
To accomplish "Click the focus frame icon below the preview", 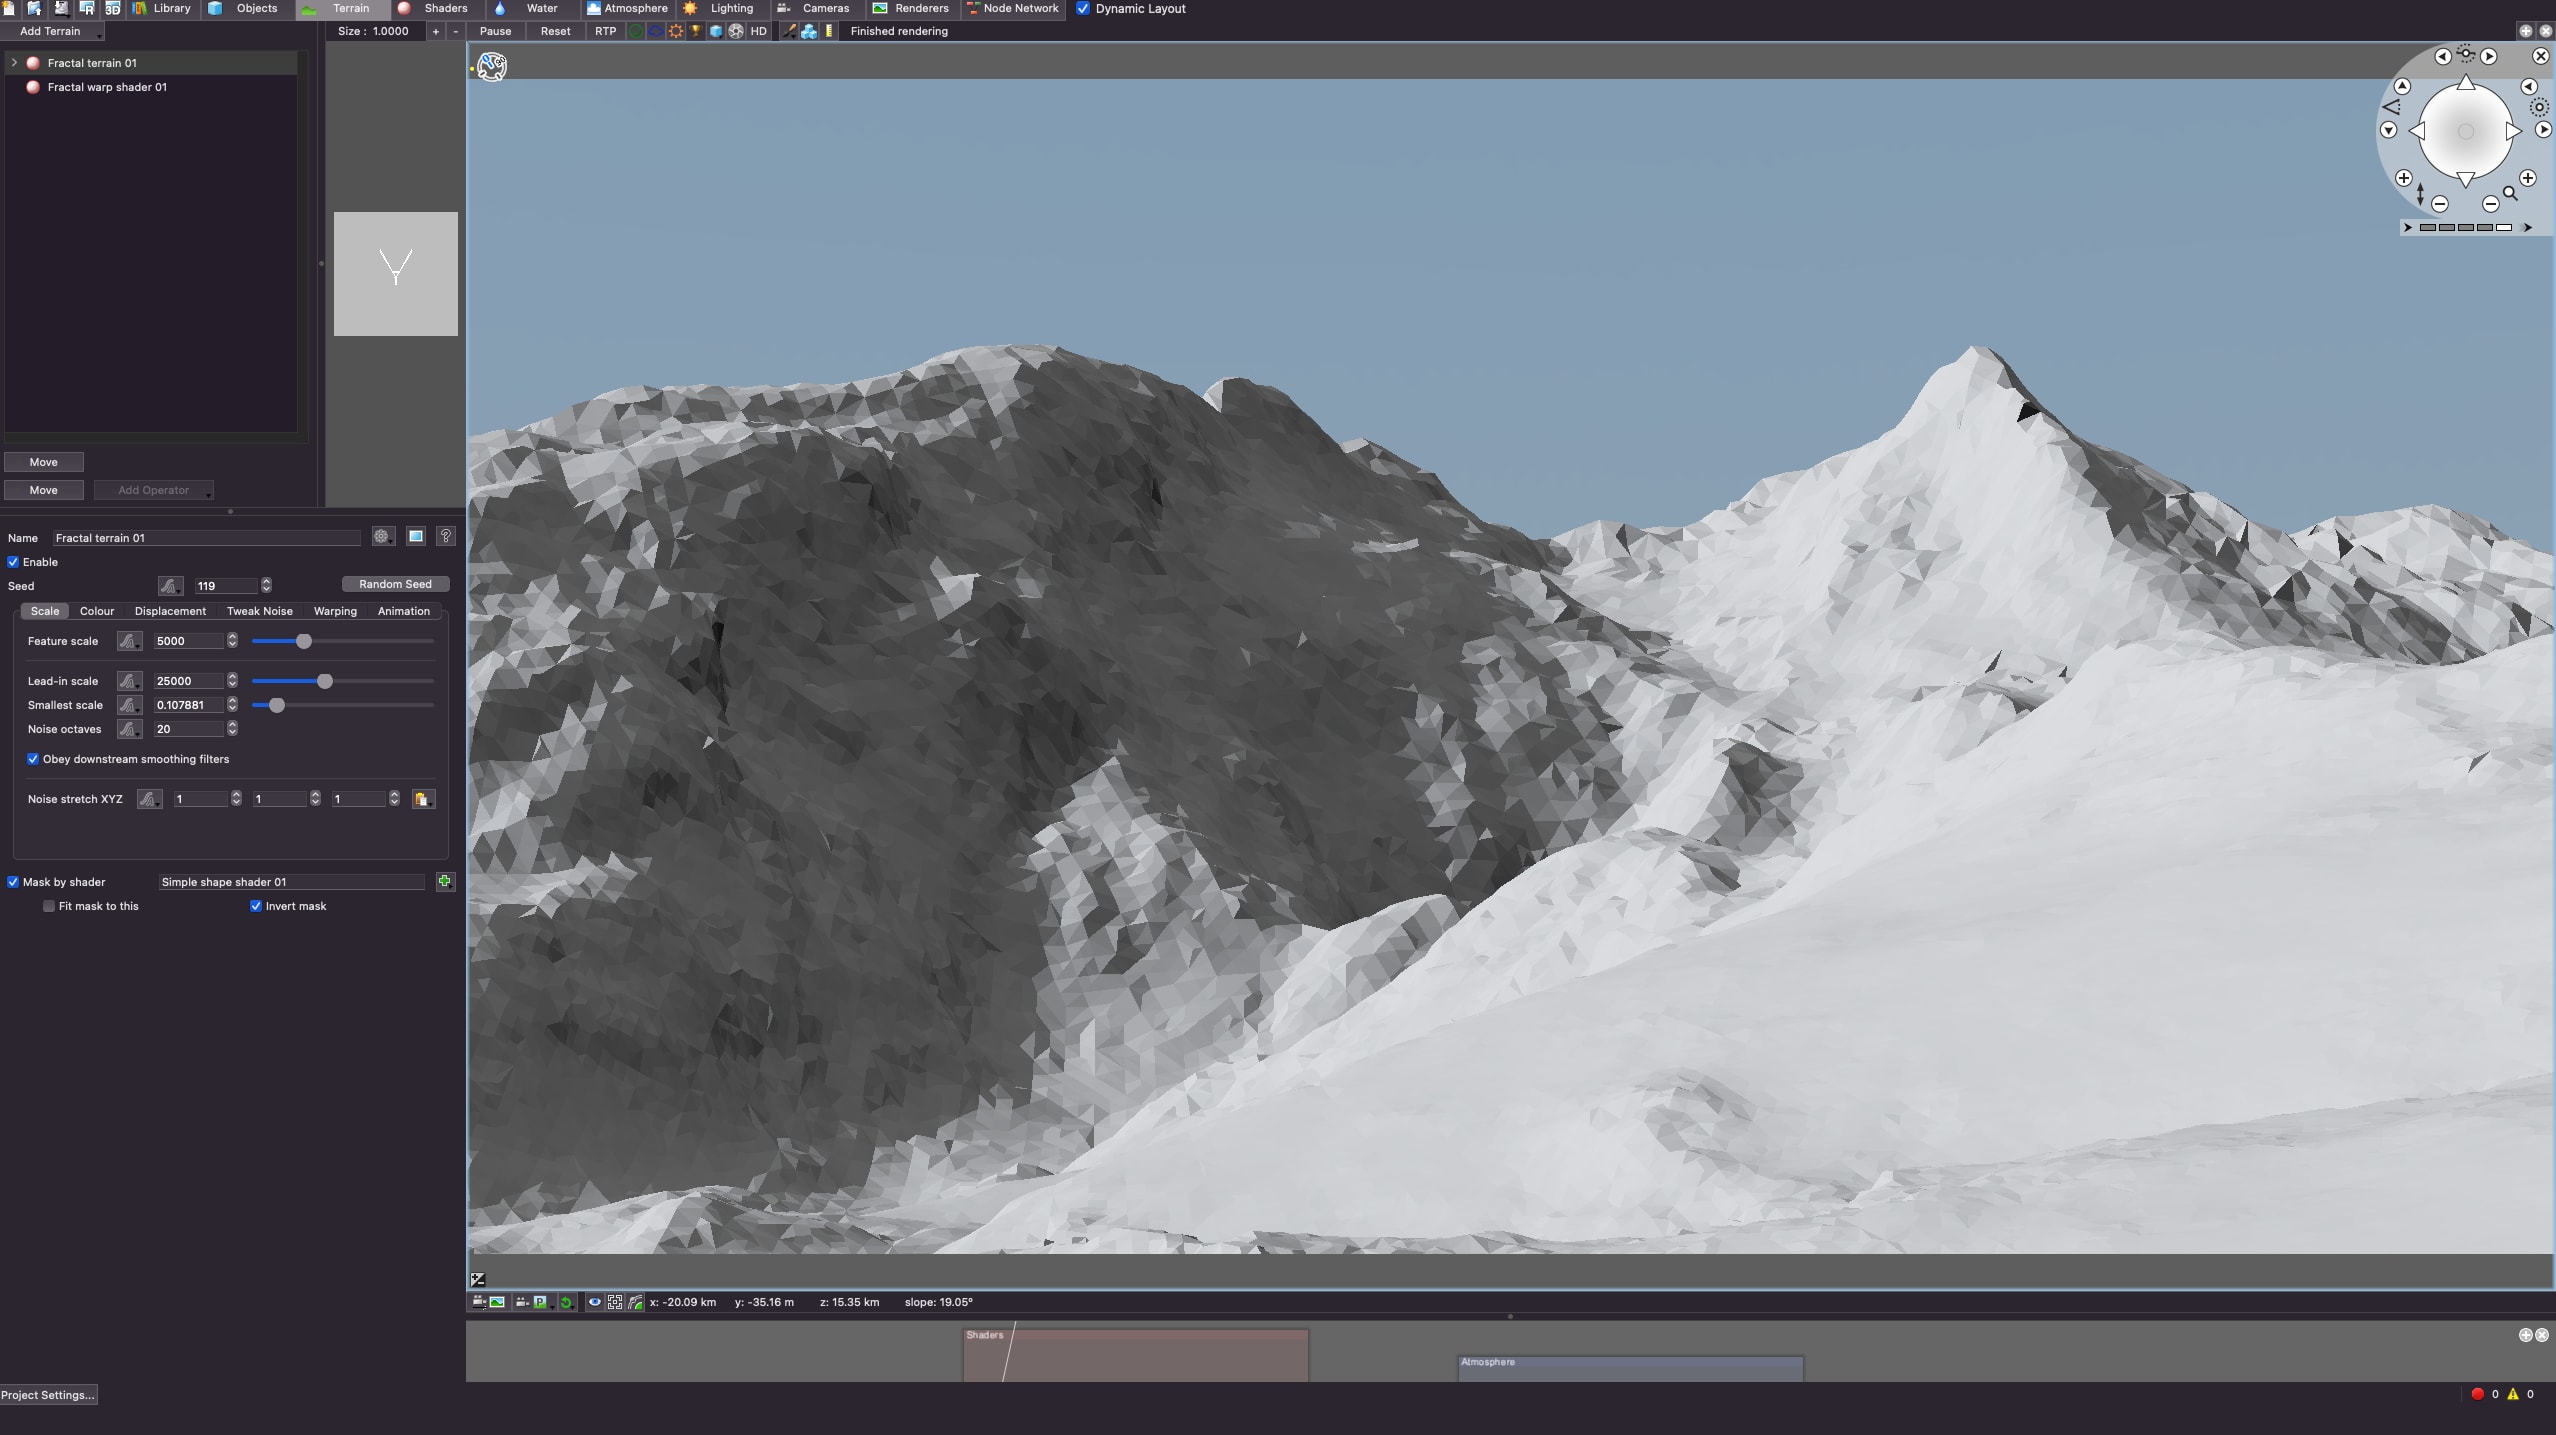I will click(x=615, y=1302).
